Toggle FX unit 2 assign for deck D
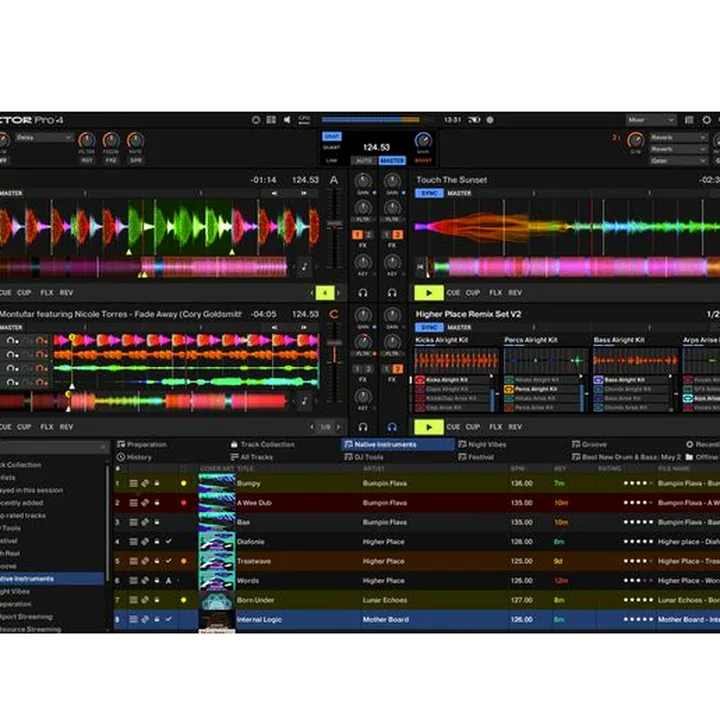Screen dimensions: 720x720 pos(398,369)
